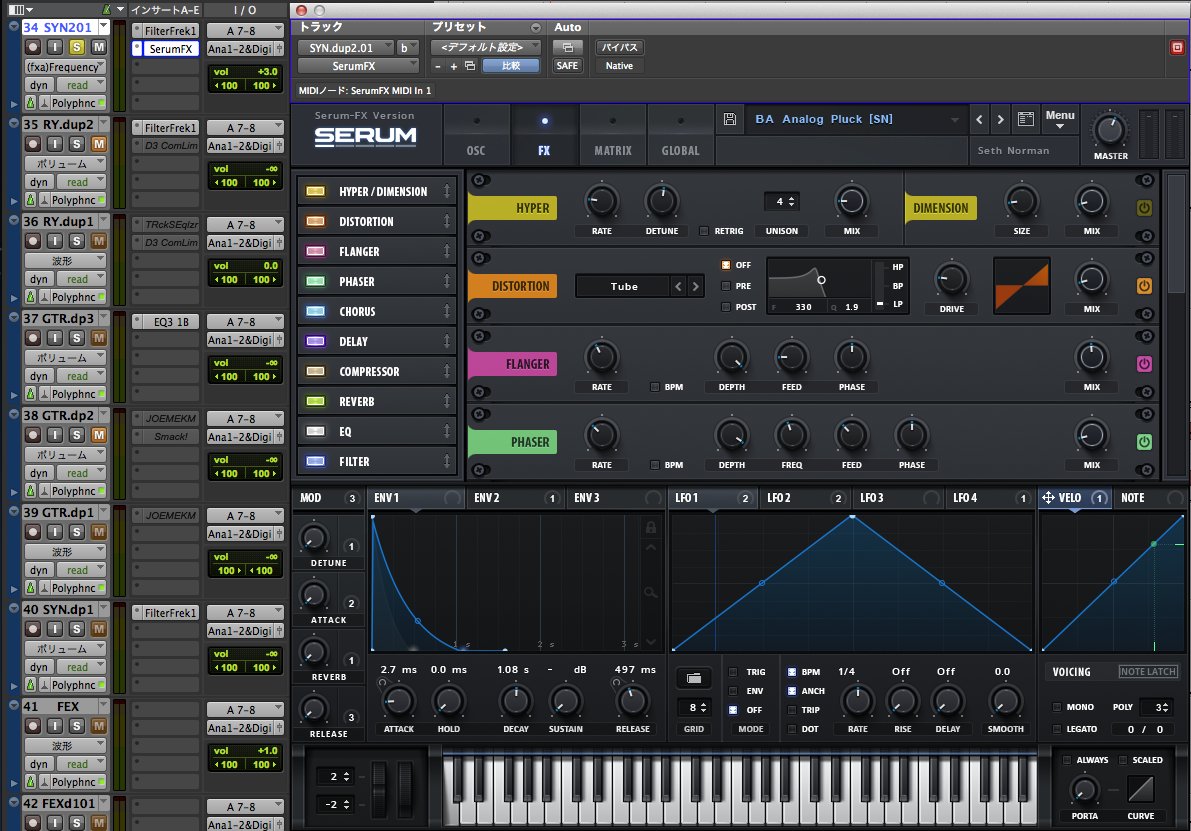Click the Distortion DRIVE knob
The height and width of the screenshot is (831, 1191).
(951, 279)
